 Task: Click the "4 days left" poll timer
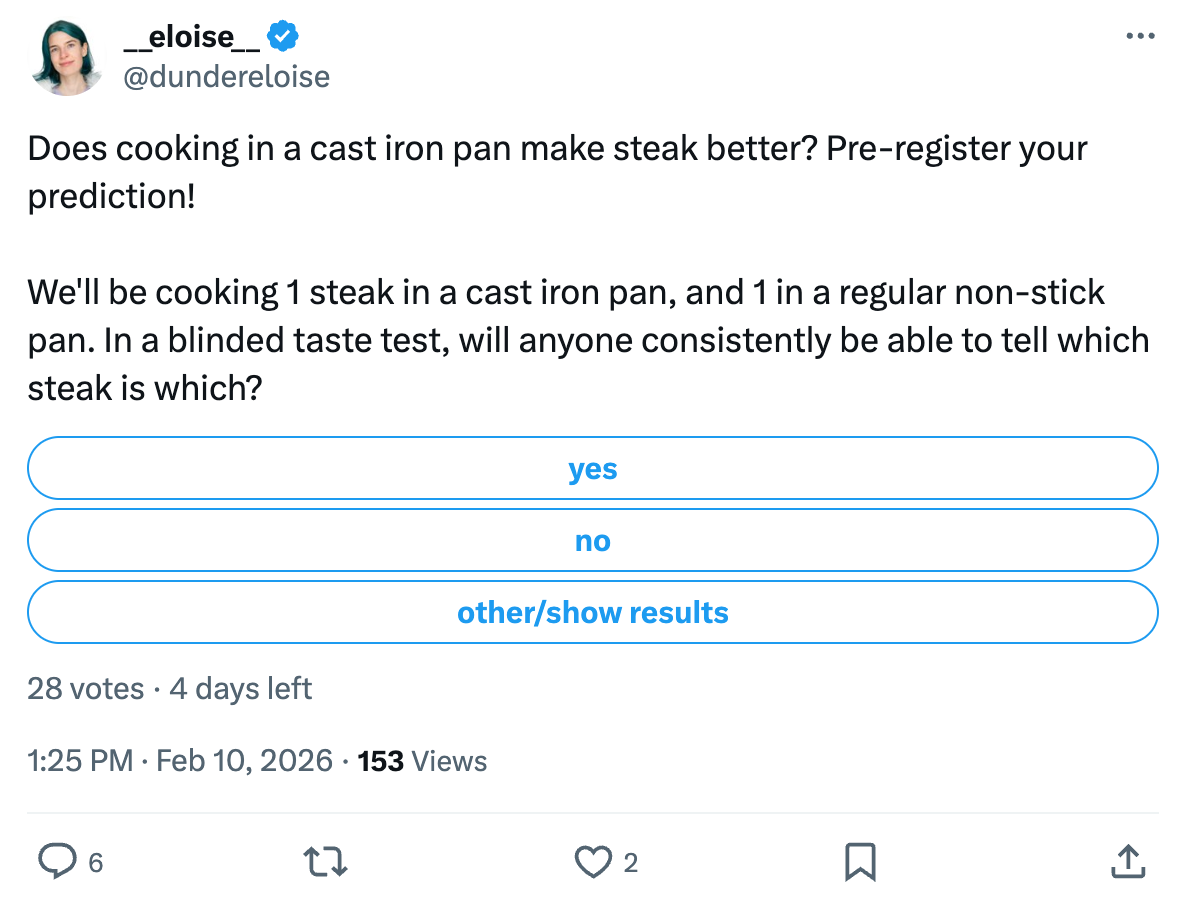coord(241,689)
